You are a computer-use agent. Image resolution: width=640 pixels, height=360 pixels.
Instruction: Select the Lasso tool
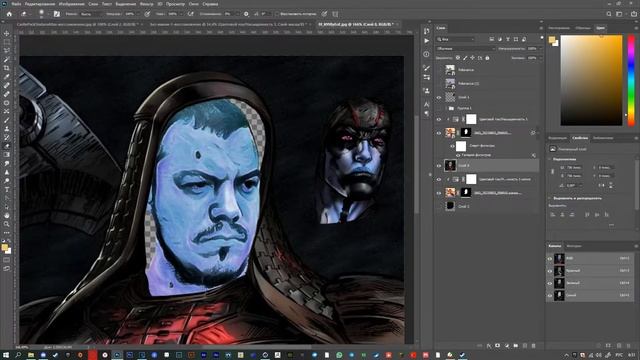click(7, 51)
